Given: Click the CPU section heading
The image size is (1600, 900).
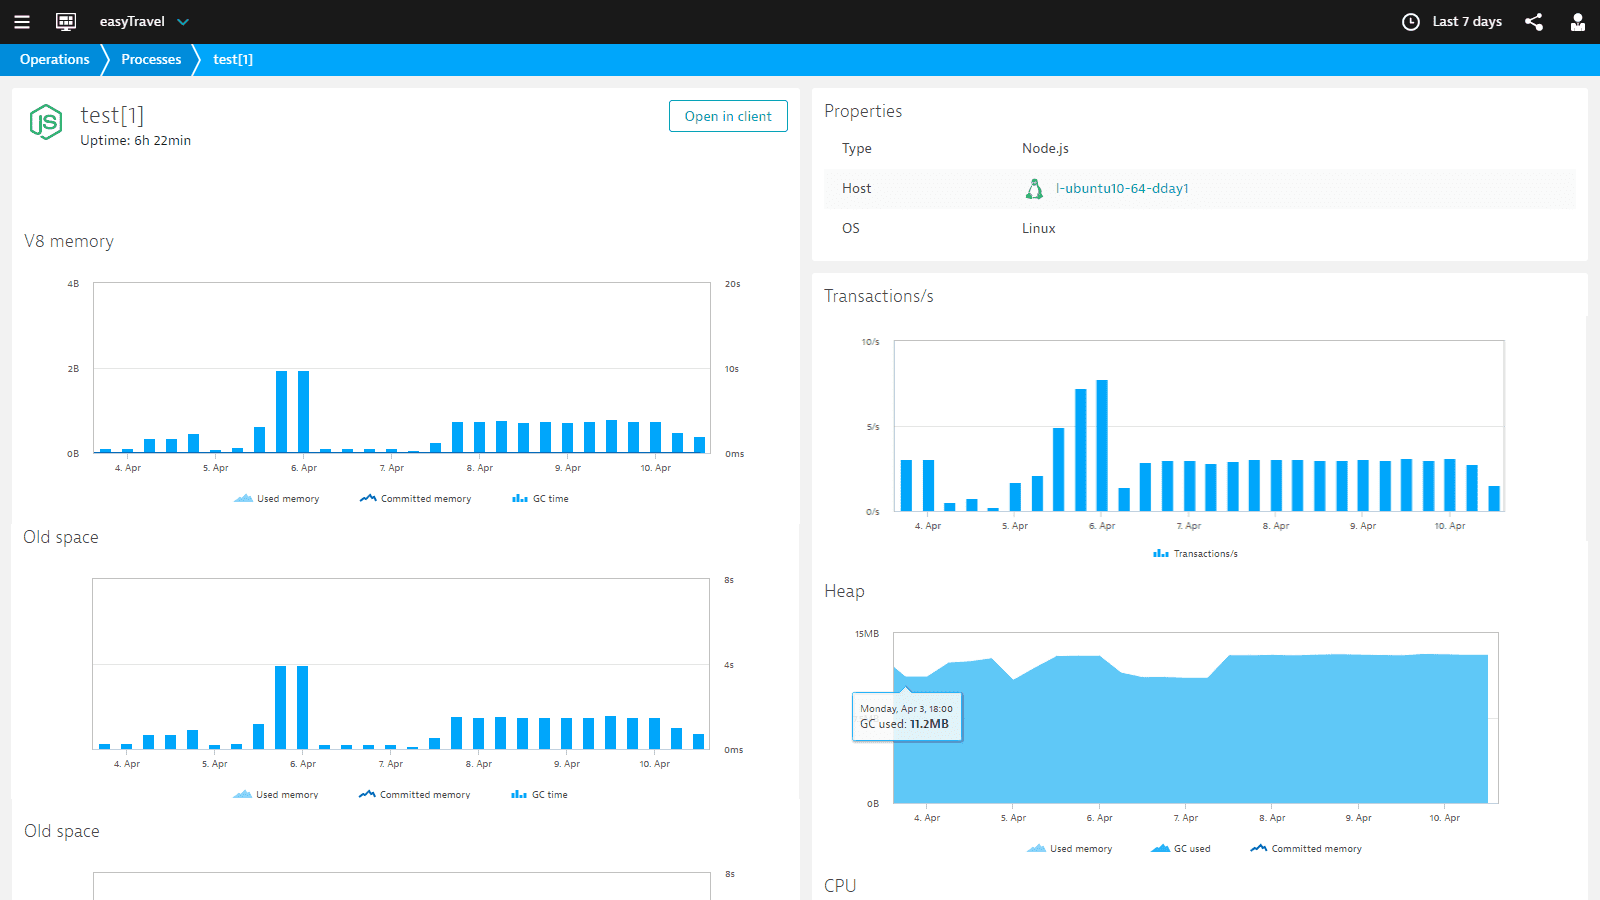Looking at the screenshot, I should coord(840,885).
